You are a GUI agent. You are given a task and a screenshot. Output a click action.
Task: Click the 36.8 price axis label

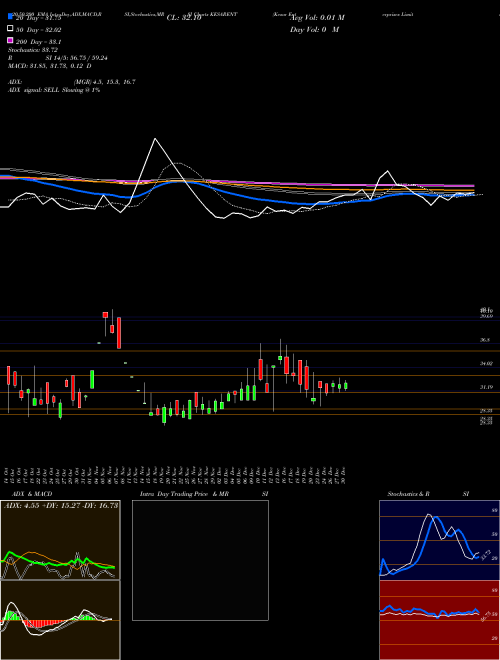tap(485, 339)
